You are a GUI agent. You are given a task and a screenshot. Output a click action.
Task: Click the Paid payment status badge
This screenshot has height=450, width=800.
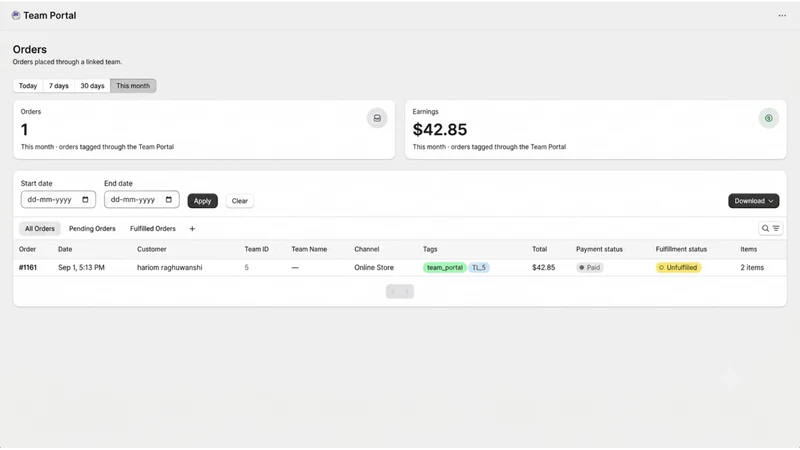coord(589,267)
